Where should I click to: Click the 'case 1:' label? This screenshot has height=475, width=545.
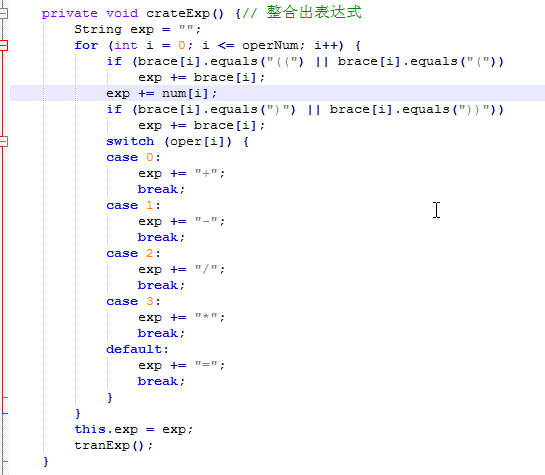pos(133,205)
